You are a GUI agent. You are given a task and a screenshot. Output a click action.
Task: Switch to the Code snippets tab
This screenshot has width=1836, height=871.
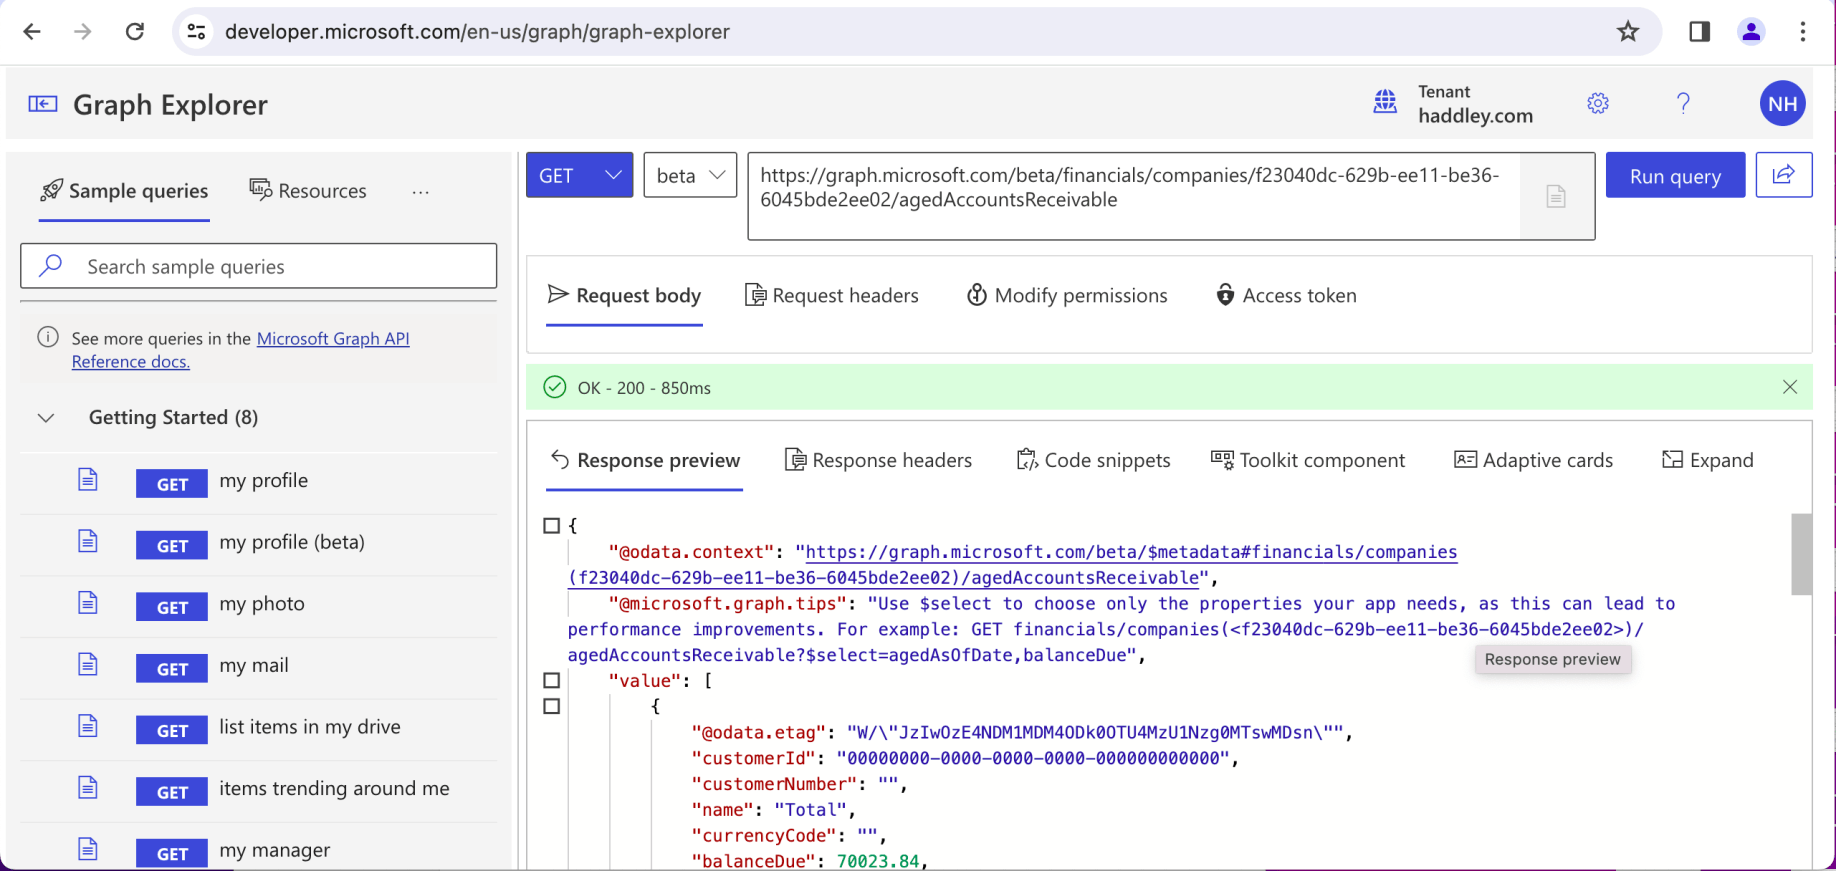pos(1093,460)
